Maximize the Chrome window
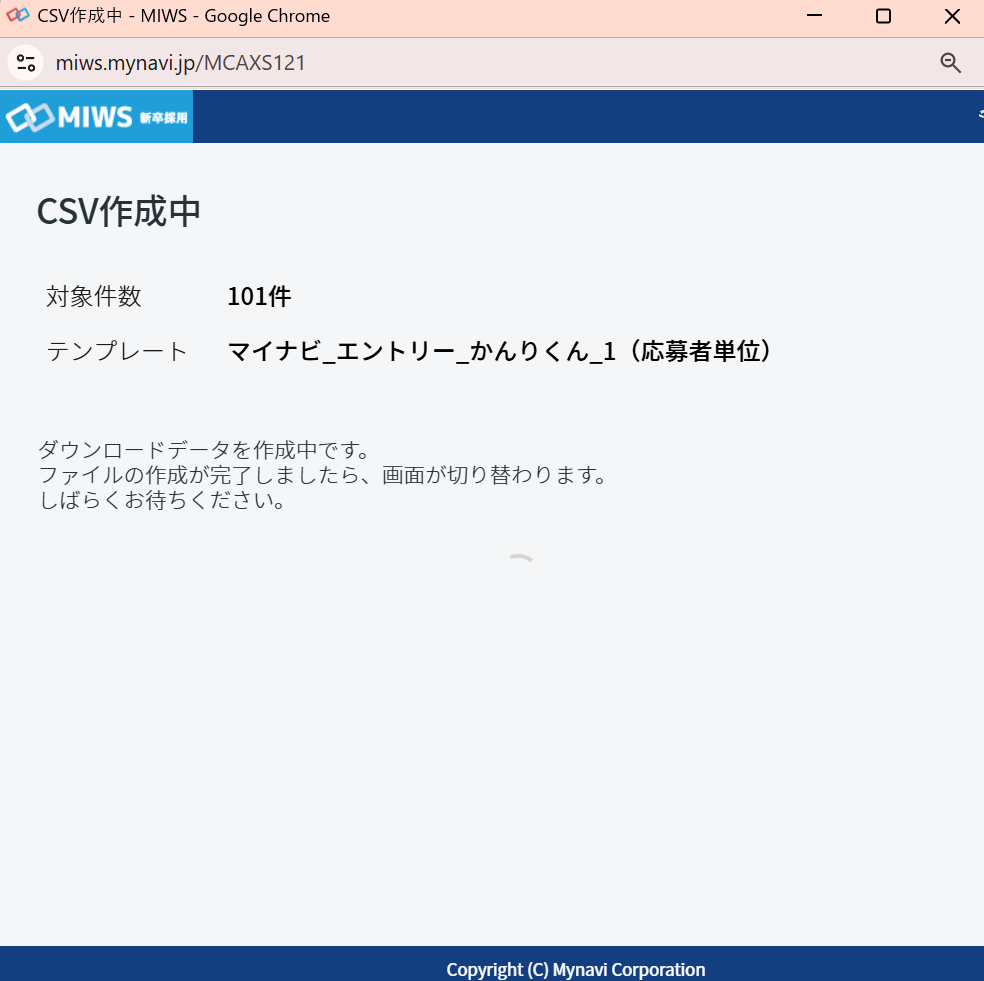Viewport: 984px width, 981px height. click(882, 16)
